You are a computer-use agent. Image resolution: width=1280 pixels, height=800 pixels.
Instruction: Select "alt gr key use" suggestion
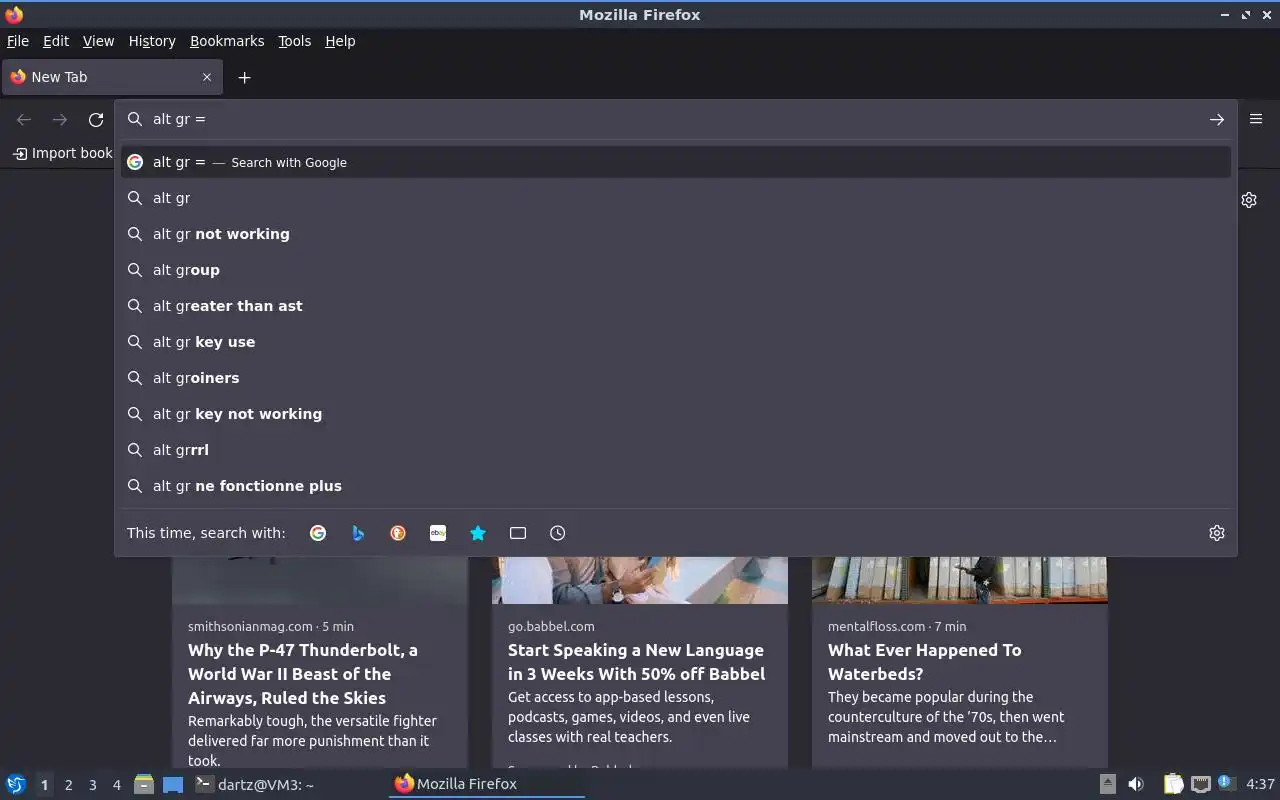(676, 342)
